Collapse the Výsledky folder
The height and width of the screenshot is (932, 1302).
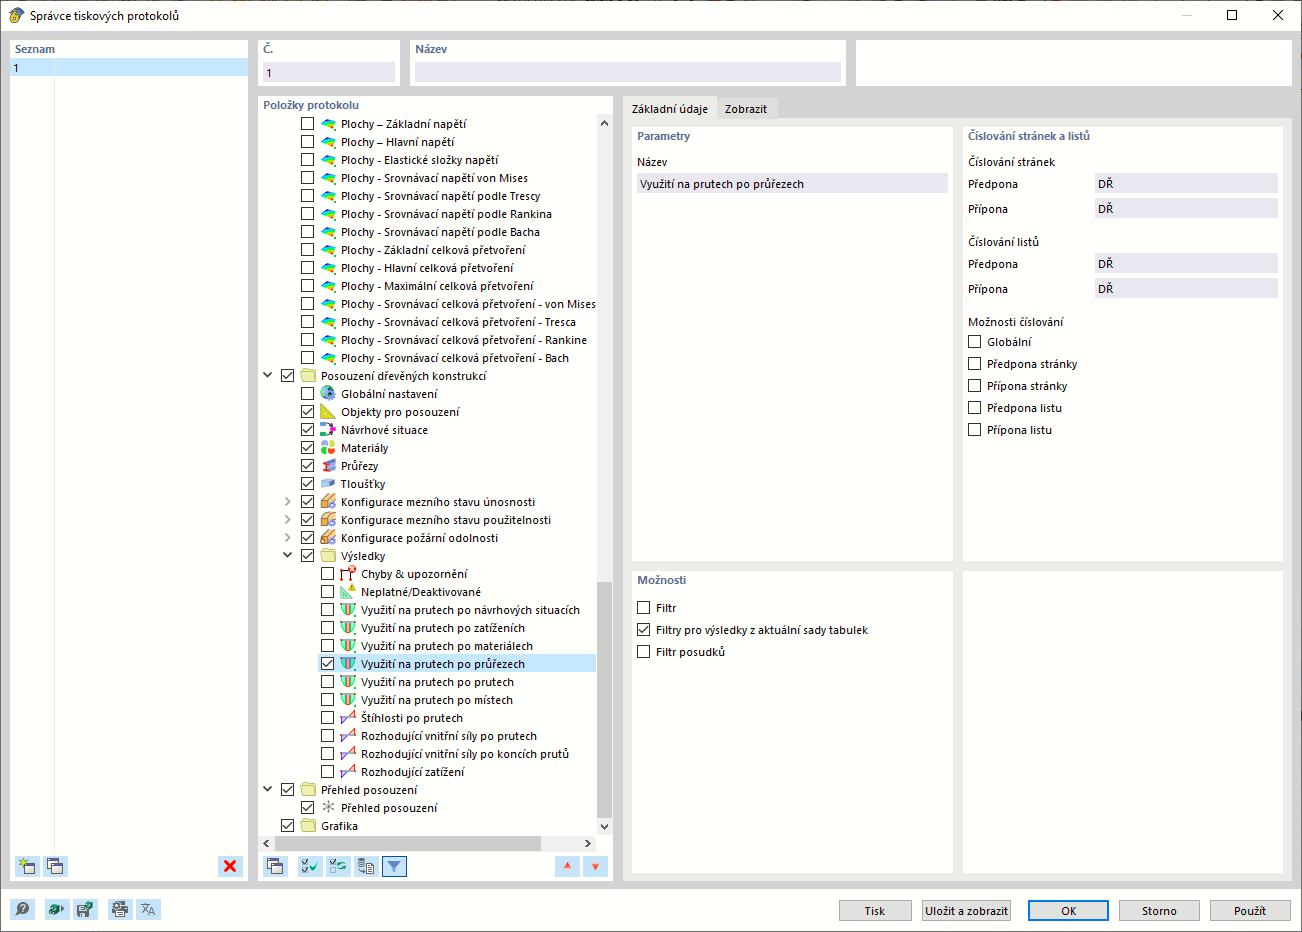point(288,556)
